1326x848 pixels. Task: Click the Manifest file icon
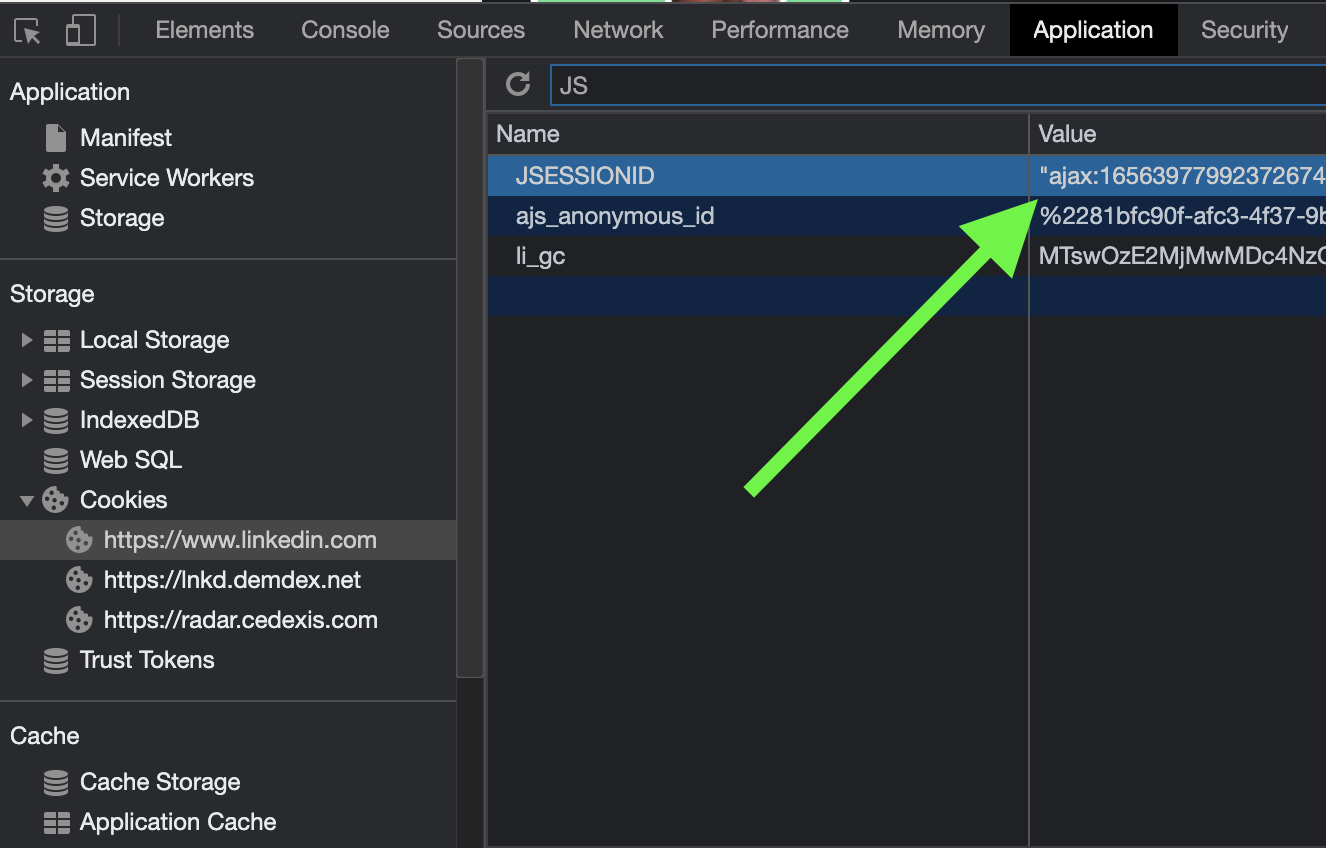coord(56,138)
